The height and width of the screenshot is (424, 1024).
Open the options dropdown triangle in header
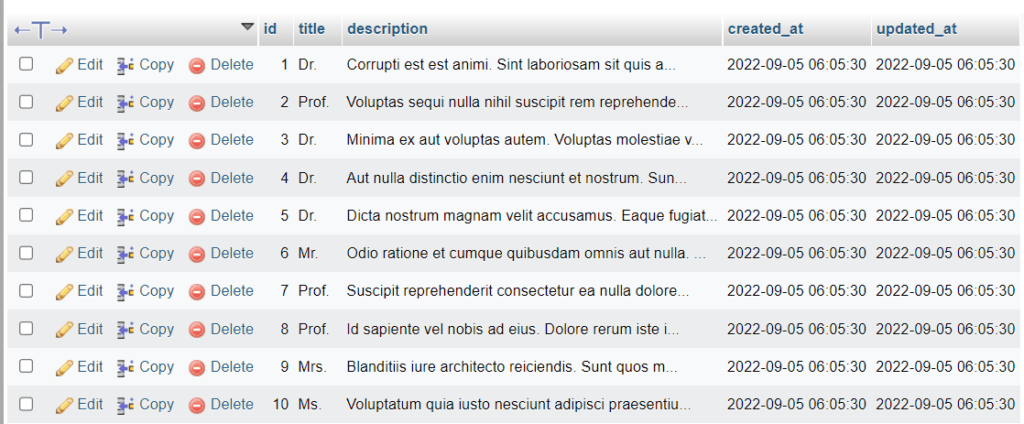pos(247,27)
